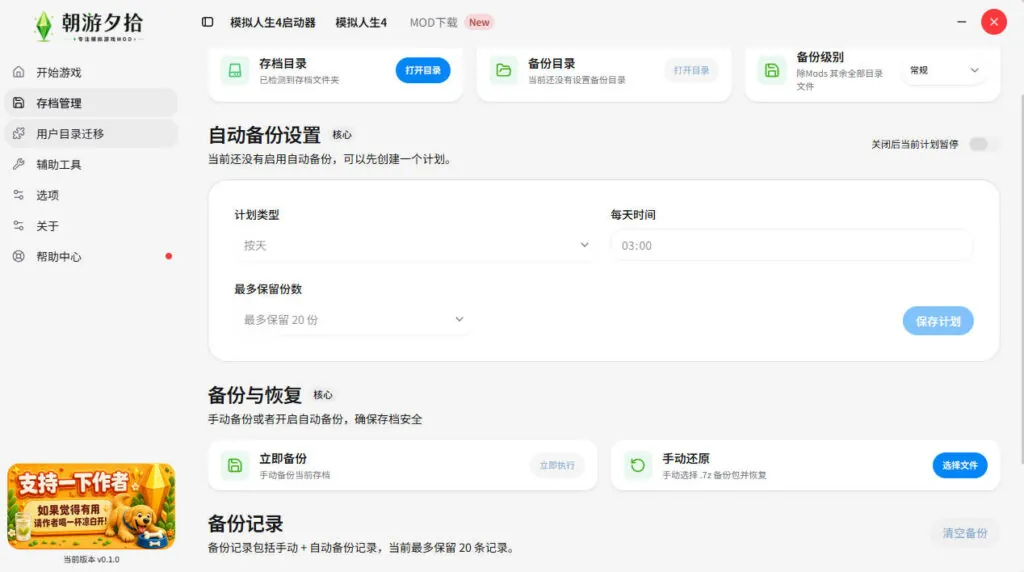The width and height of the screenshot is (1024, 572).
Task: Open 帮助中心 in the sidebar
Action: click(91, 256)
